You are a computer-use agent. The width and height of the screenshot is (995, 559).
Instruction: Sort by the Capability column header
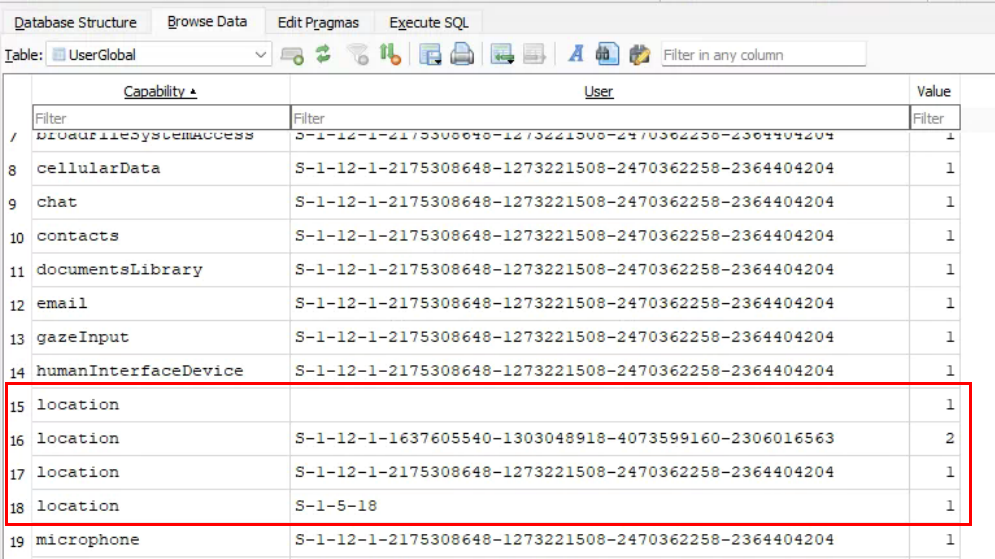click(x=160, y=91)
